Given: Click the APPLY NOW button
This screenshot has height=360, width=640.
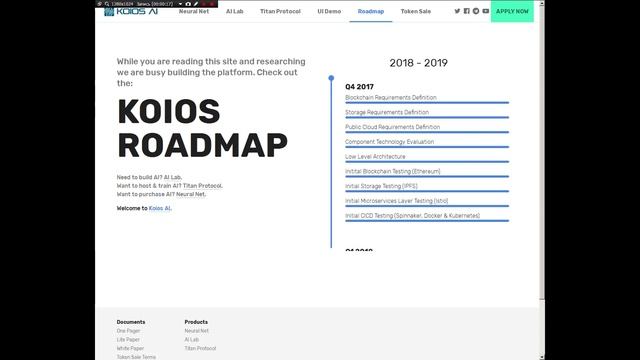Looking at the screenshot, I should point(512,11).
